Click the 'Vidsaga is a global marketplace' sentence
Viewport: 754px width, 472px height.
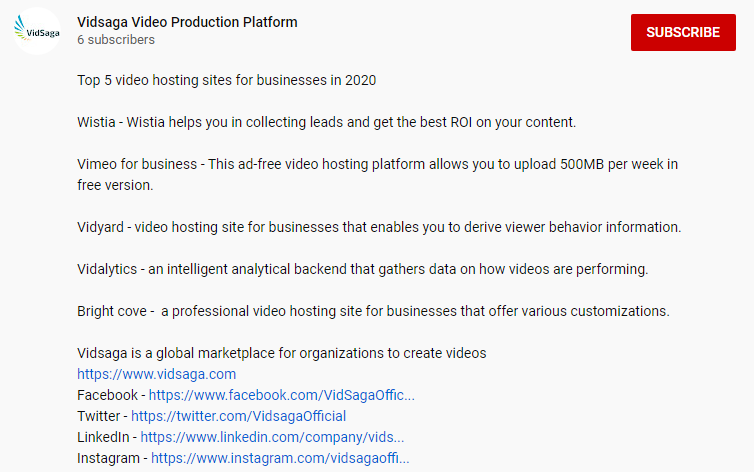click(281, 353)
